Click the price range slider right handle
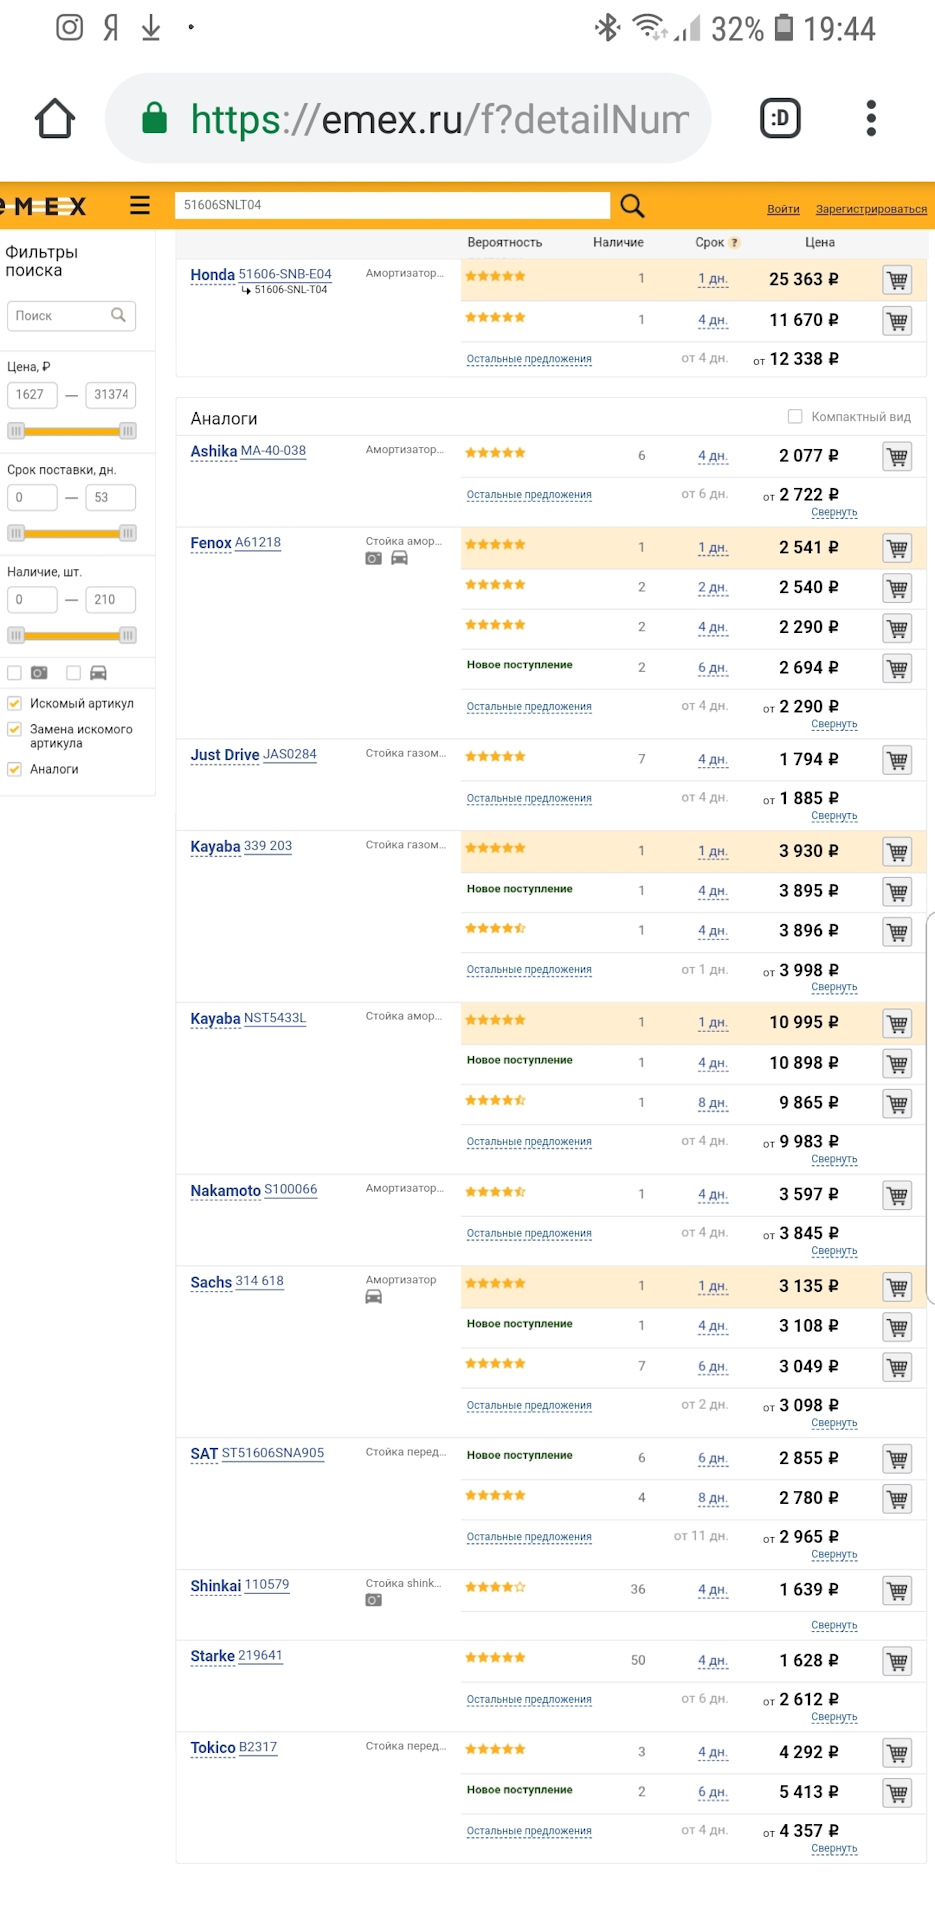Screen dimensions: 935x1920 (x=127, y=431)
